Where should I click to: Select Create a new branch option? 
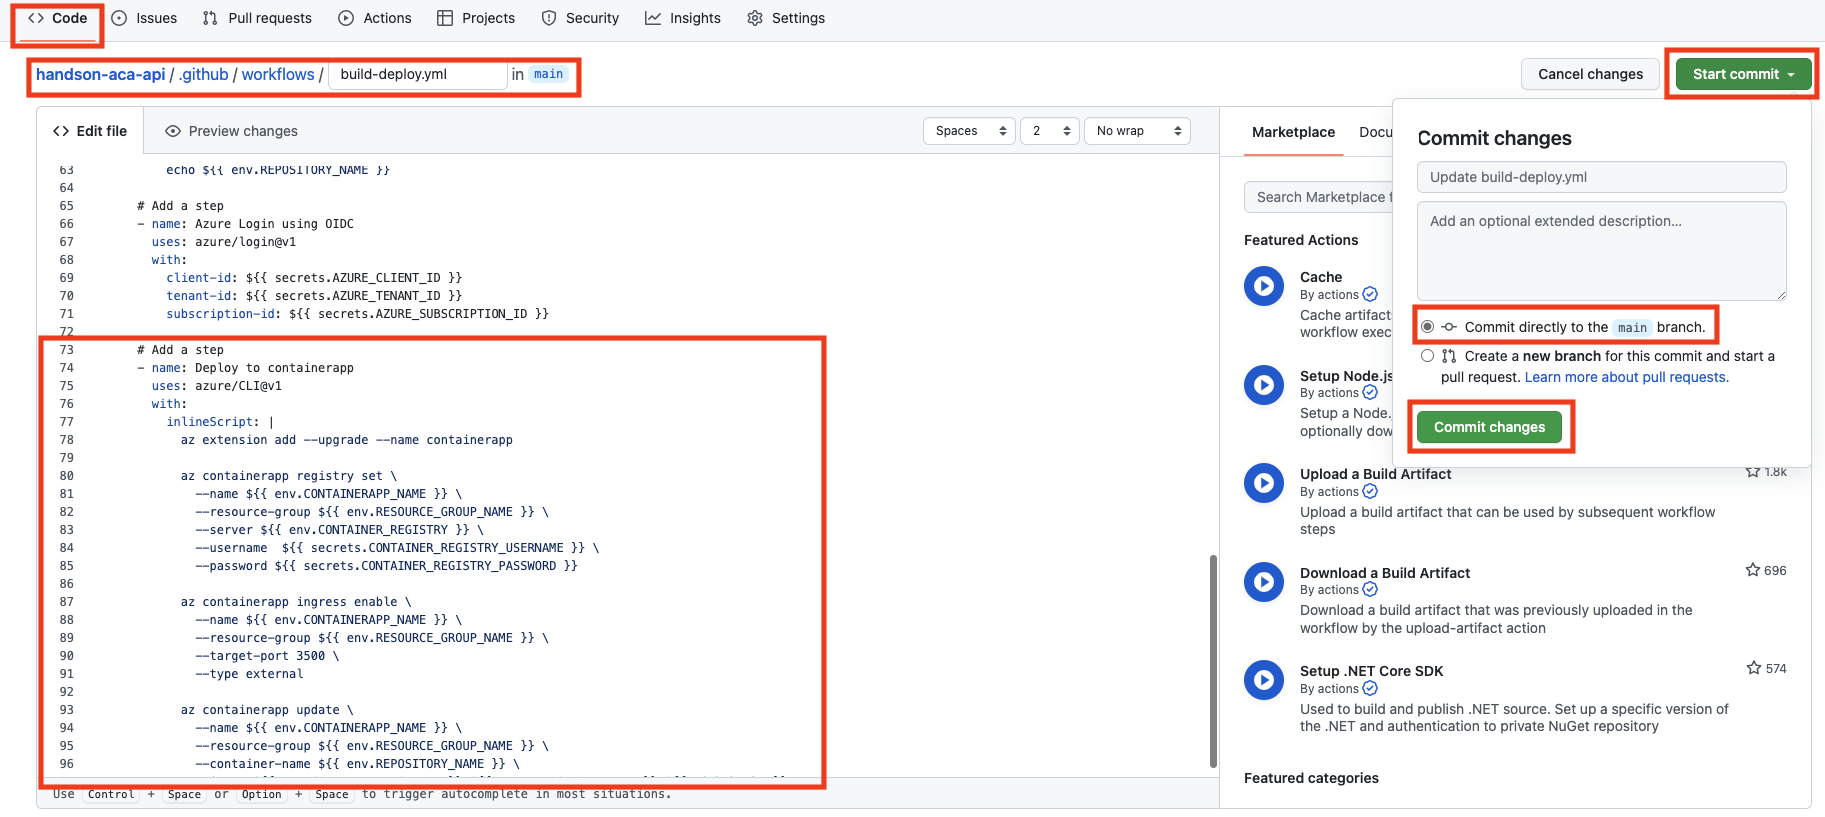click(1428, 356)
